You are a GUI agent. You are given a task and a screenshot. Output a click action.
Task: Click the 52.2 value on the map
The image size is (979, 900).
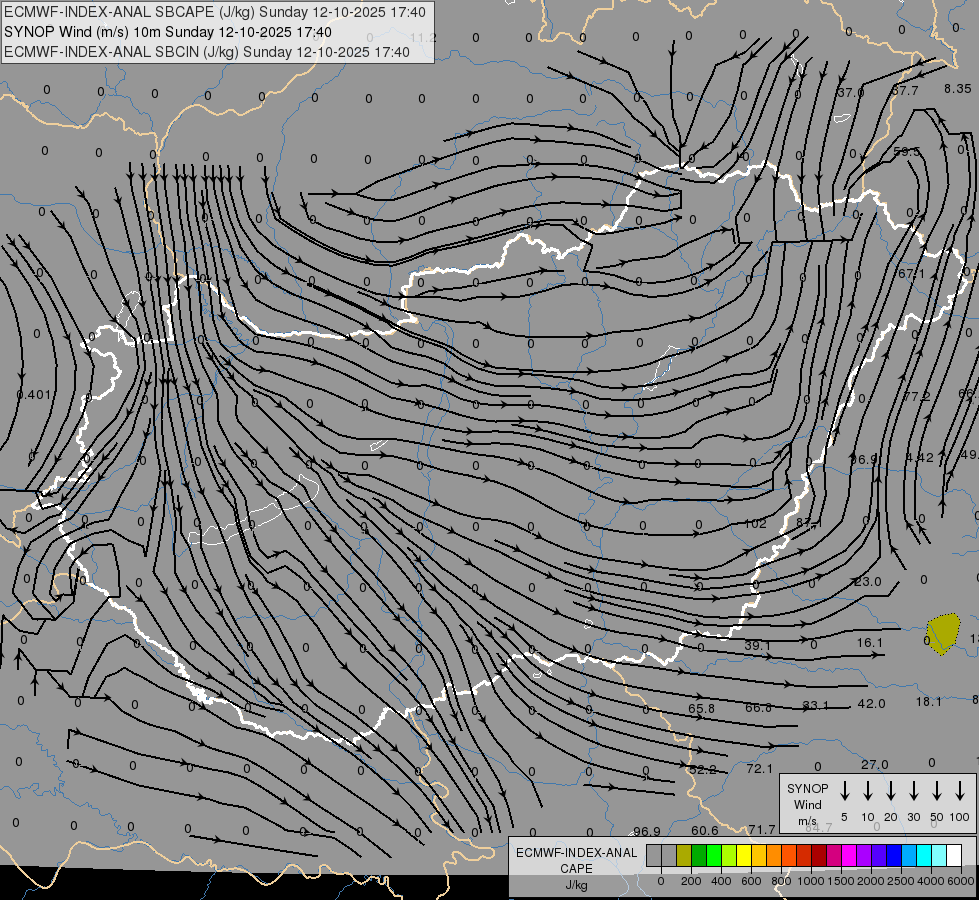pos(703,769)
